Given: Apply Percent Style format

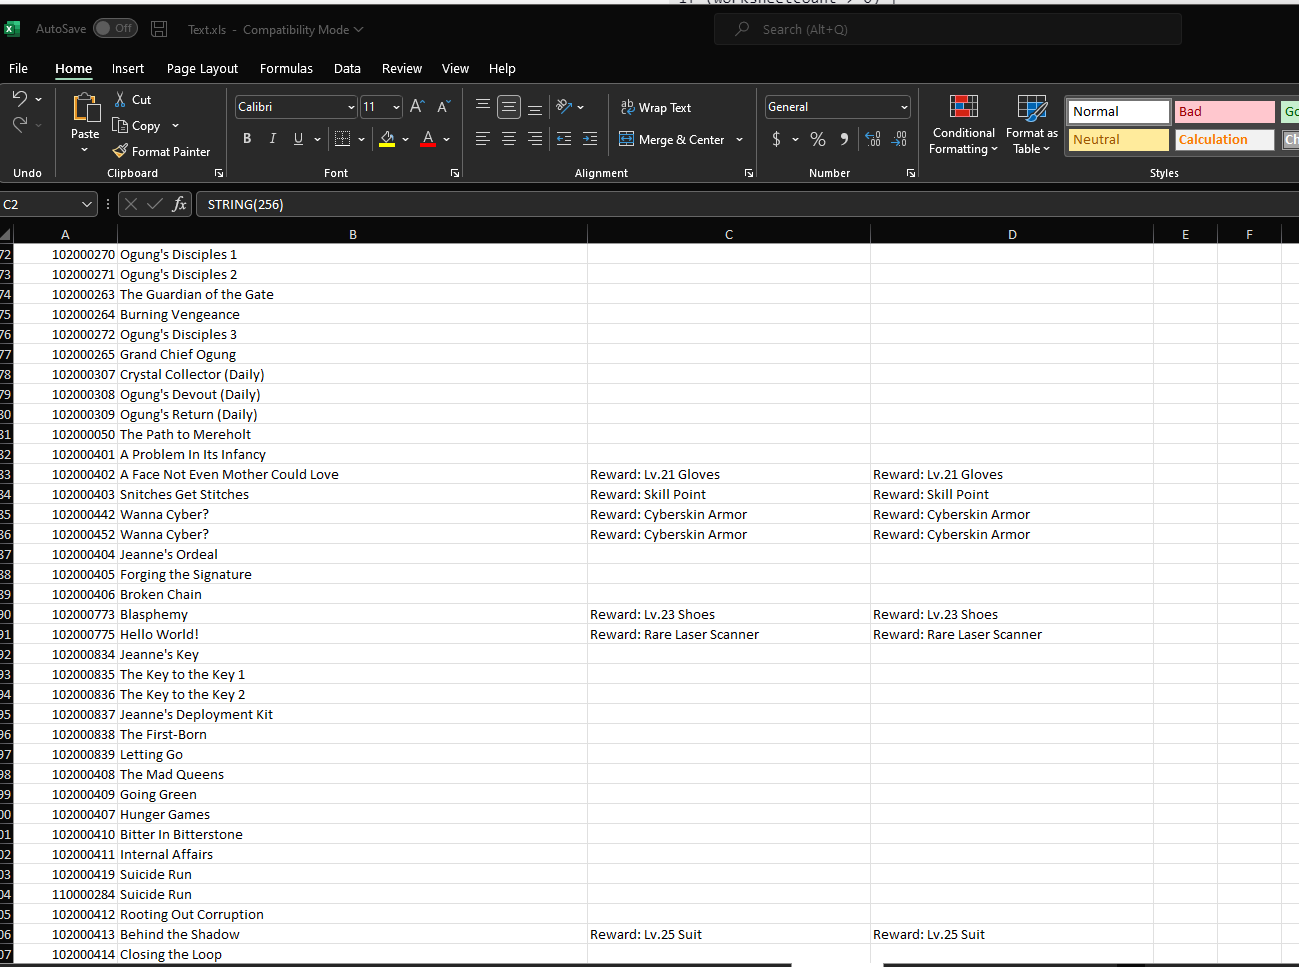Looking at the screenshot, I should tap(818, 139).
